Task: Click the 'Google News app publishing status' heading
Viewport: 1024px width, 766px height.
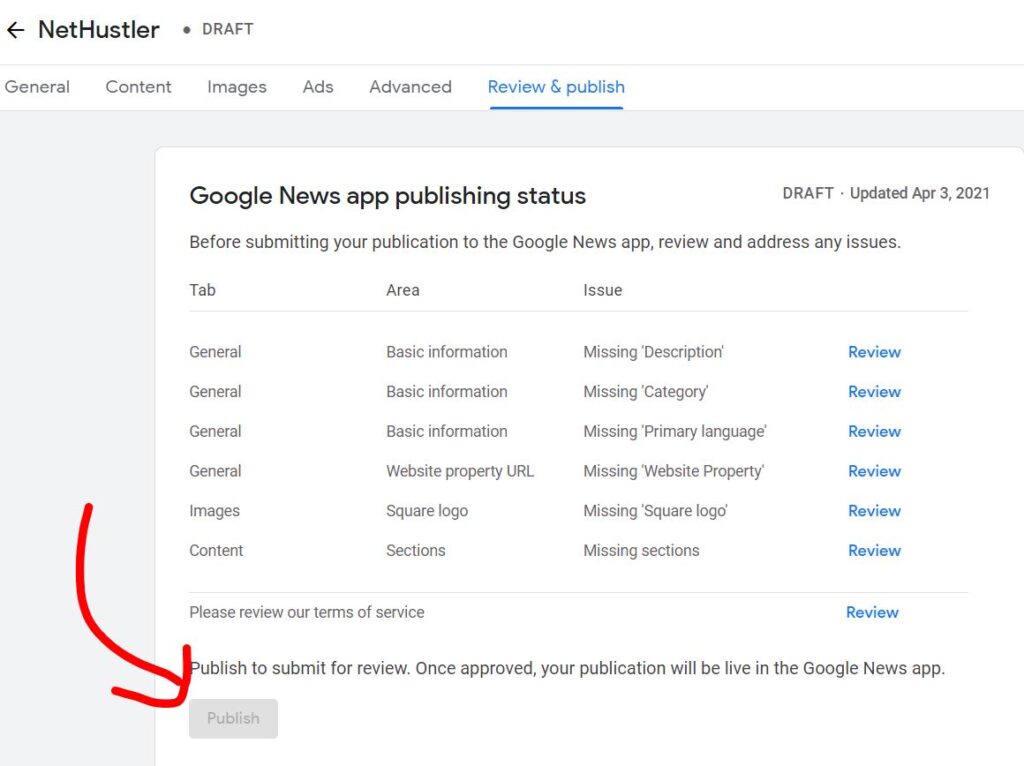Action: pos(387,196)
